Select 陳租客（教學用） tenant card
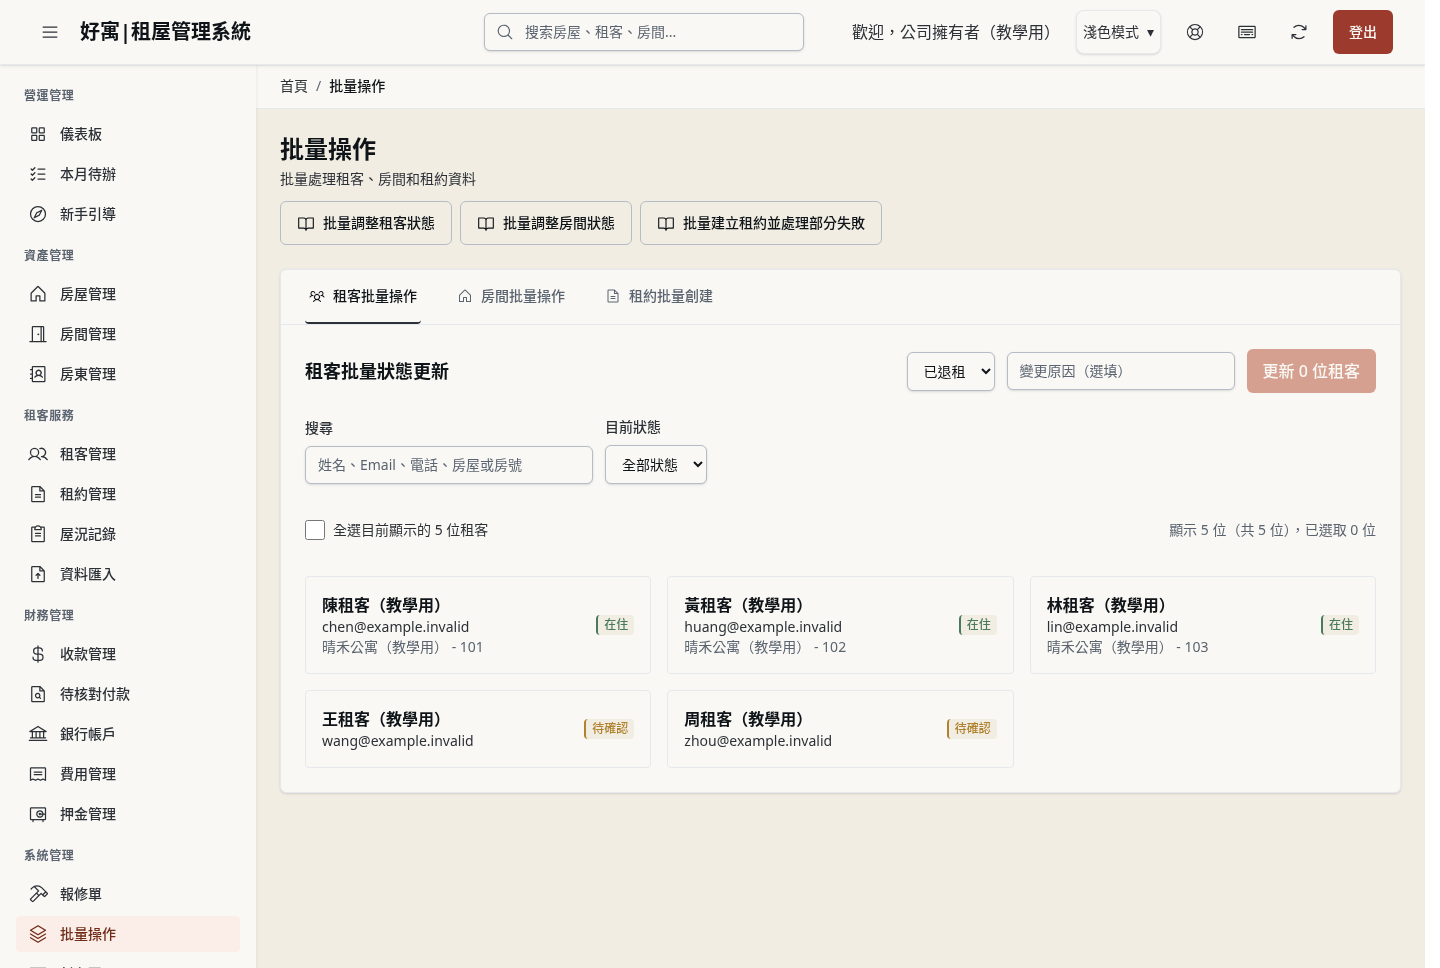Screen dimensions: 1440x968 478,625
